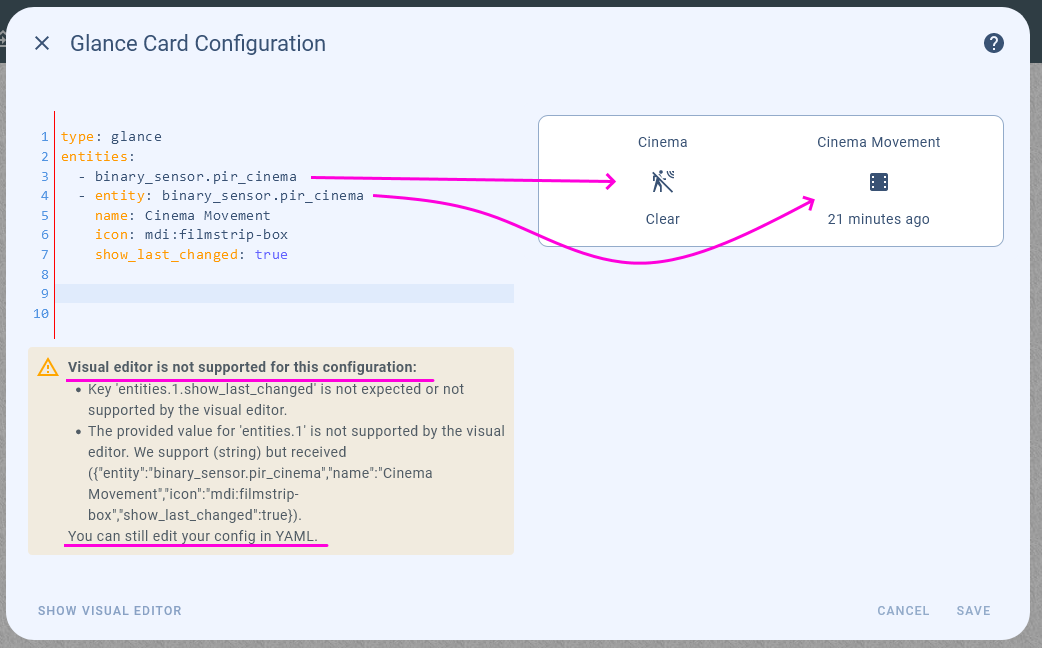Switch to Show Visual Editor
Viewport: 1042px width, 648px height.
[x=110, y=610]
